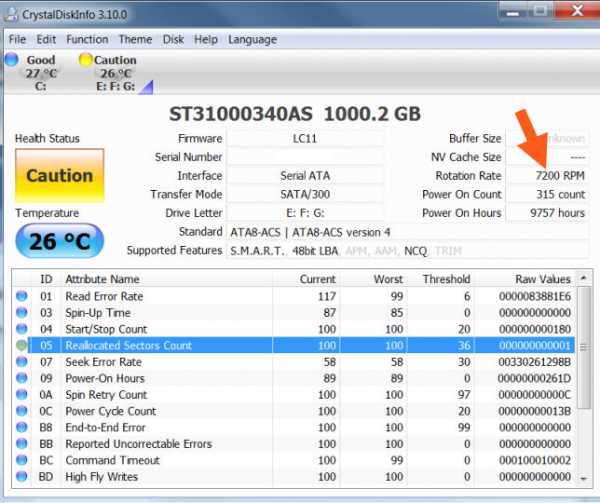600x503 pixels.
Task: Click the attribute list scroll up arrow
Action: tap(584, 278)
